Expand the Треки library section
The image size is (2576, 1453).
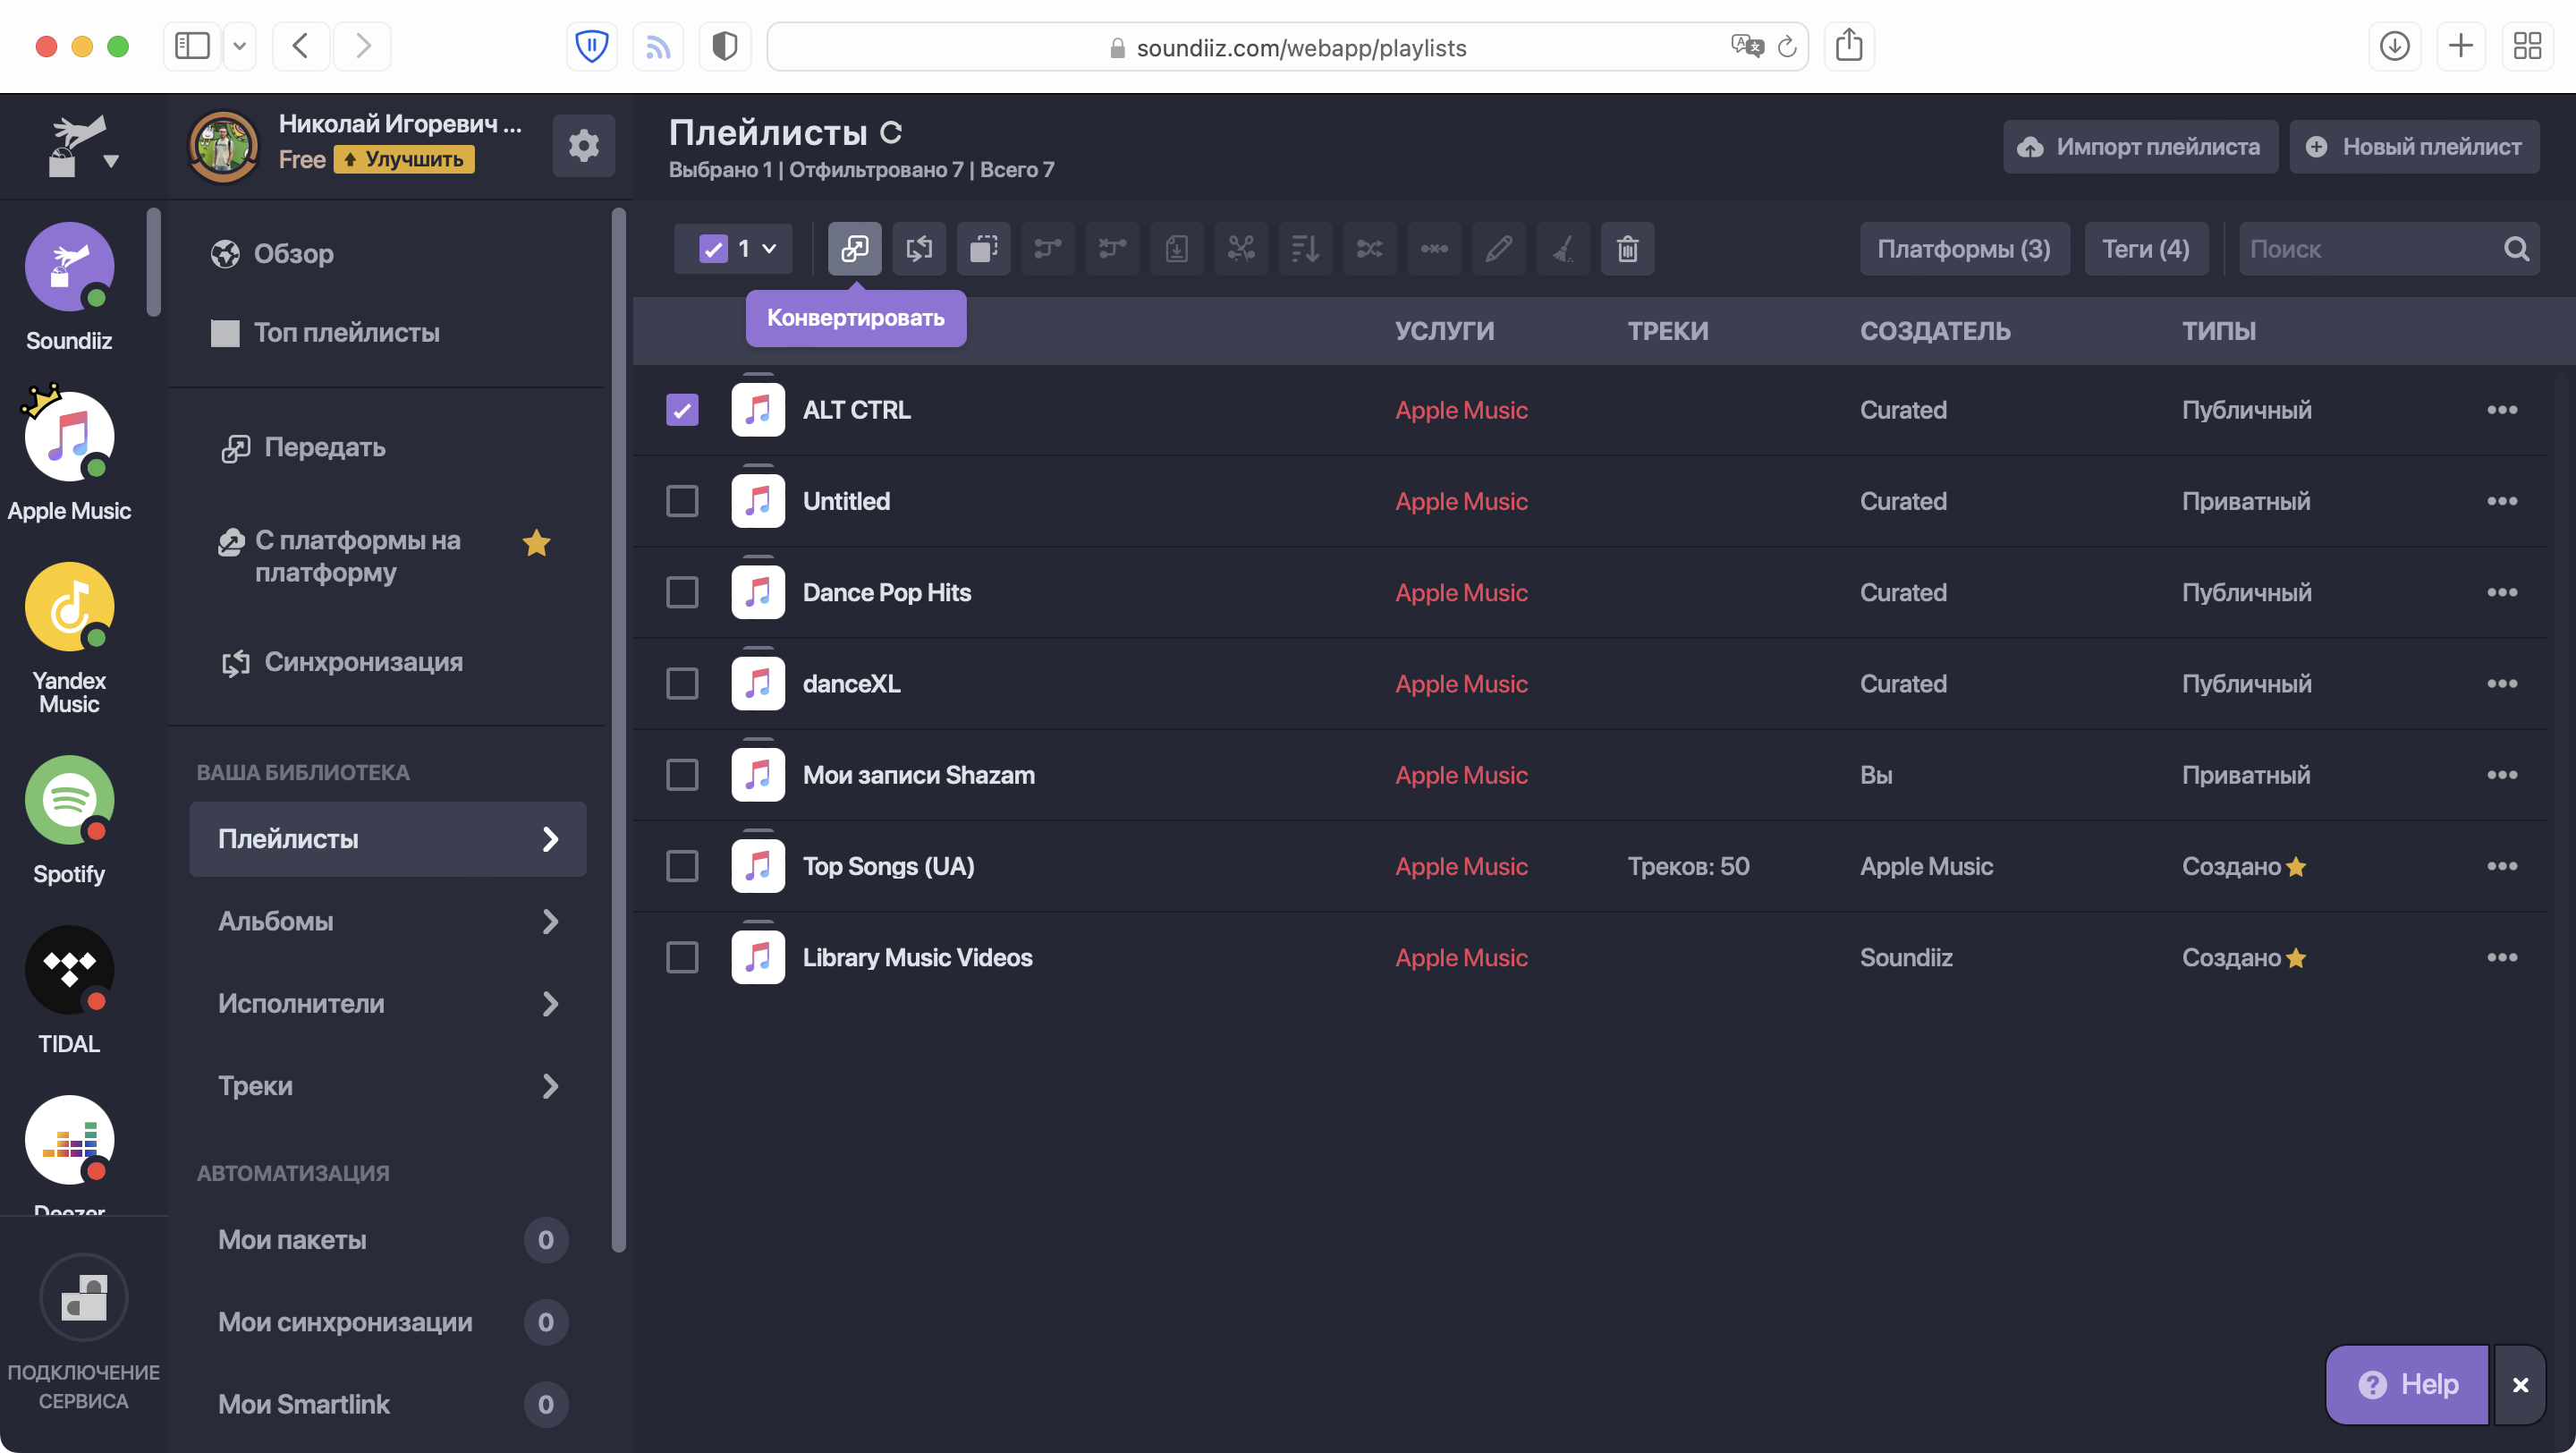click(x=388, y=1085)
